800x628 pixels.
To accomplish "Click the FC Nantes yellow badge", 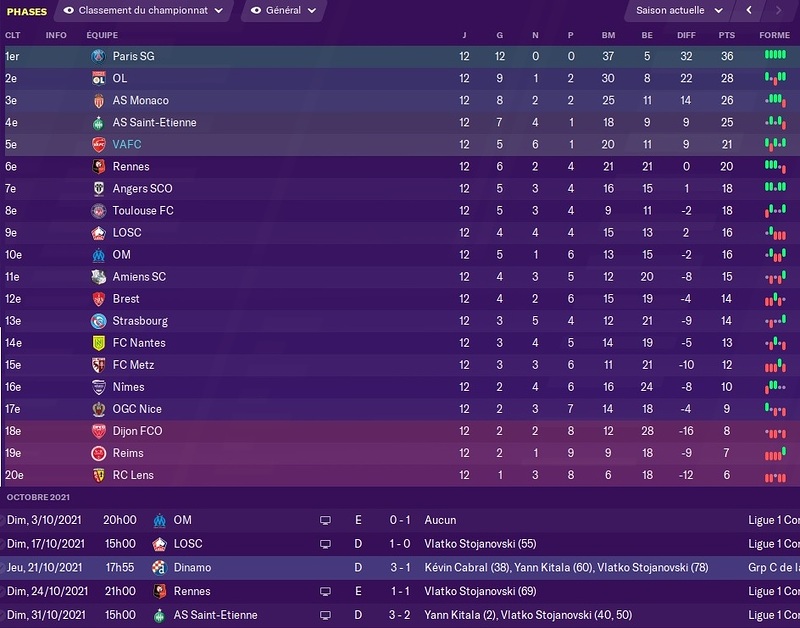I will (98, 343).
